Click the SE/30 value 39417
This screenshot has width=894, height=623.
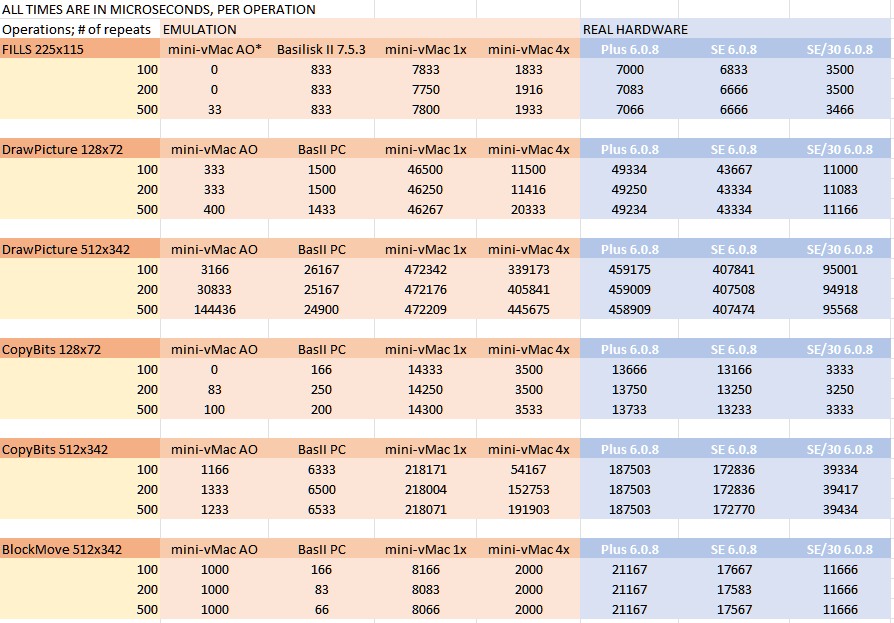840,490
